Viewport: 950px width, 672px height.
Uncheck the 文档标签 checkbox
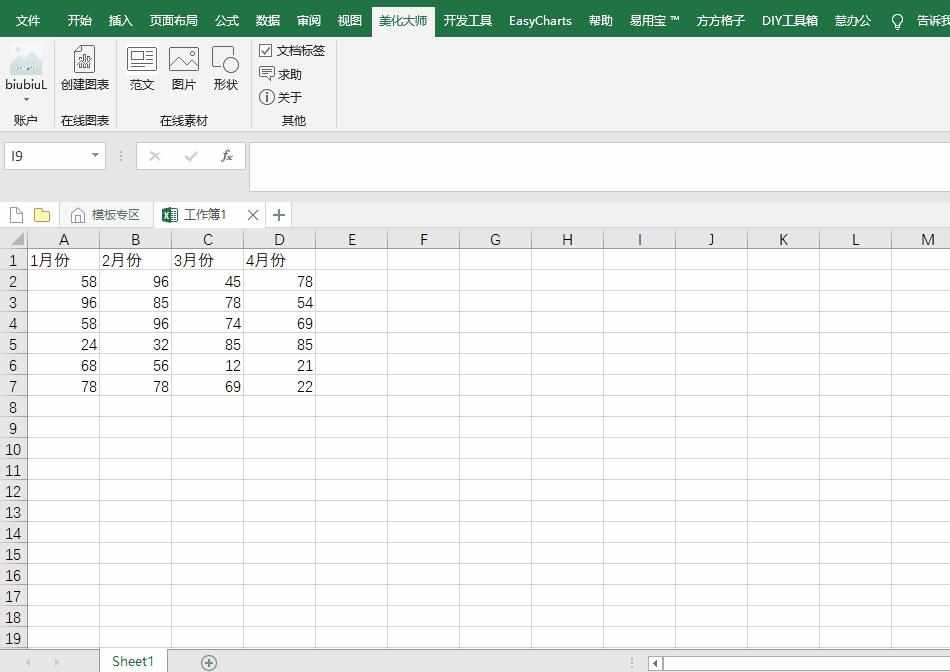coord(267,49)
